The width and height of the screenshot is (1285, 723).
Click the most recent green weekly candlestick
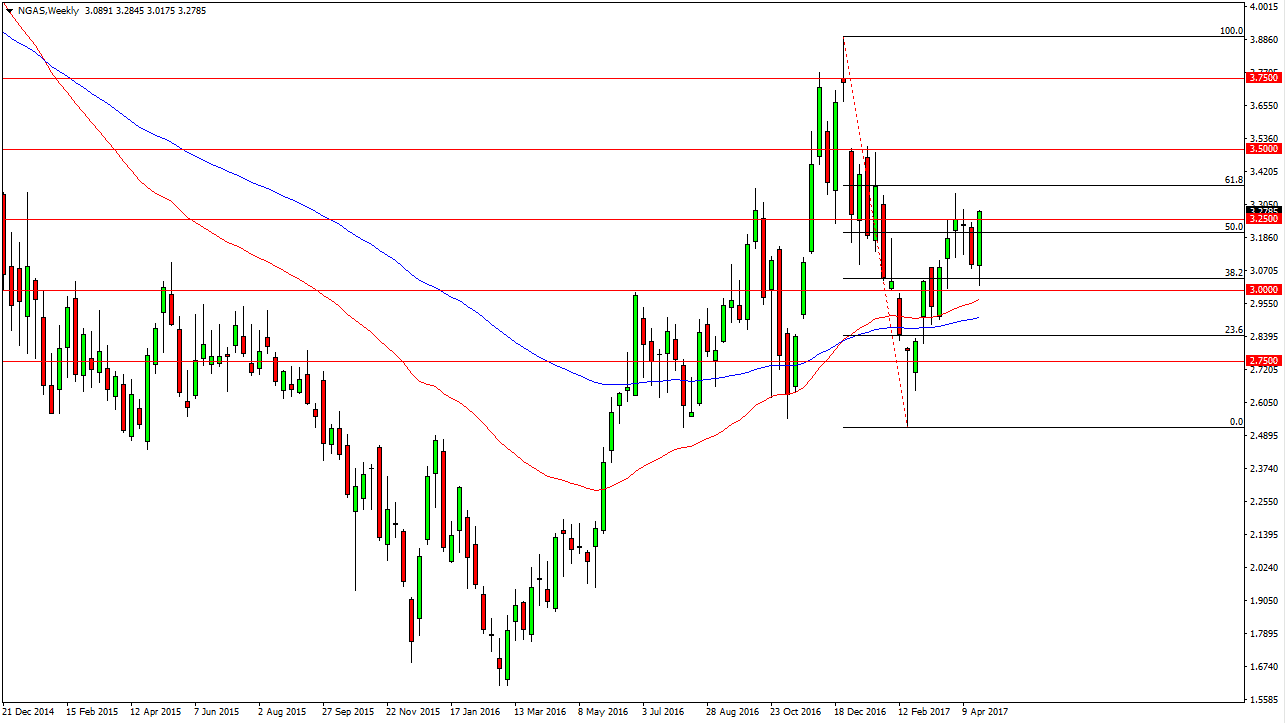pyautogui.click(x=980, y=238)
